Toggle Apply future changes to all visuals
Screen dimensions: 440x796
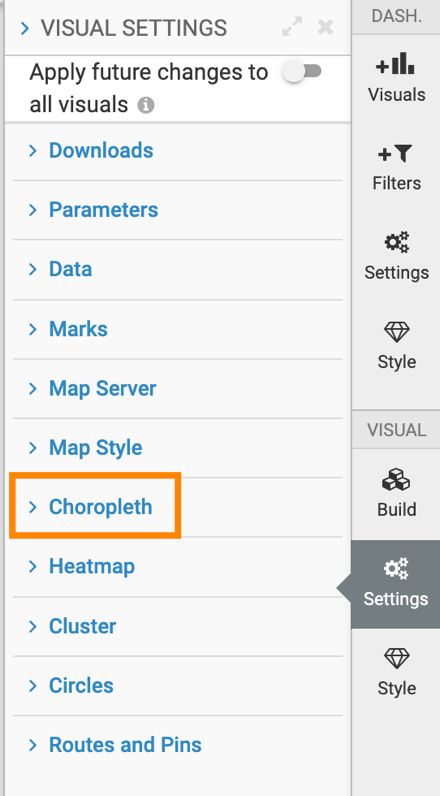tap(302, 72)
